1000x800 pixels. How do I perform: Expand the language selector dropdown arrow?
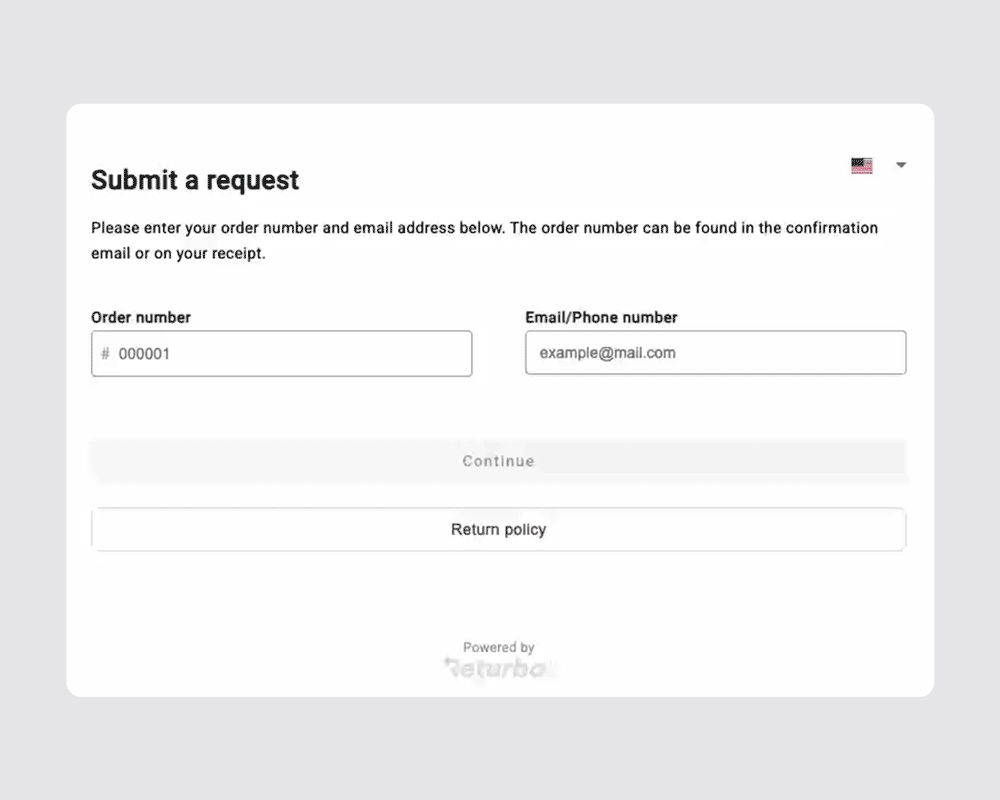[901, 166]
